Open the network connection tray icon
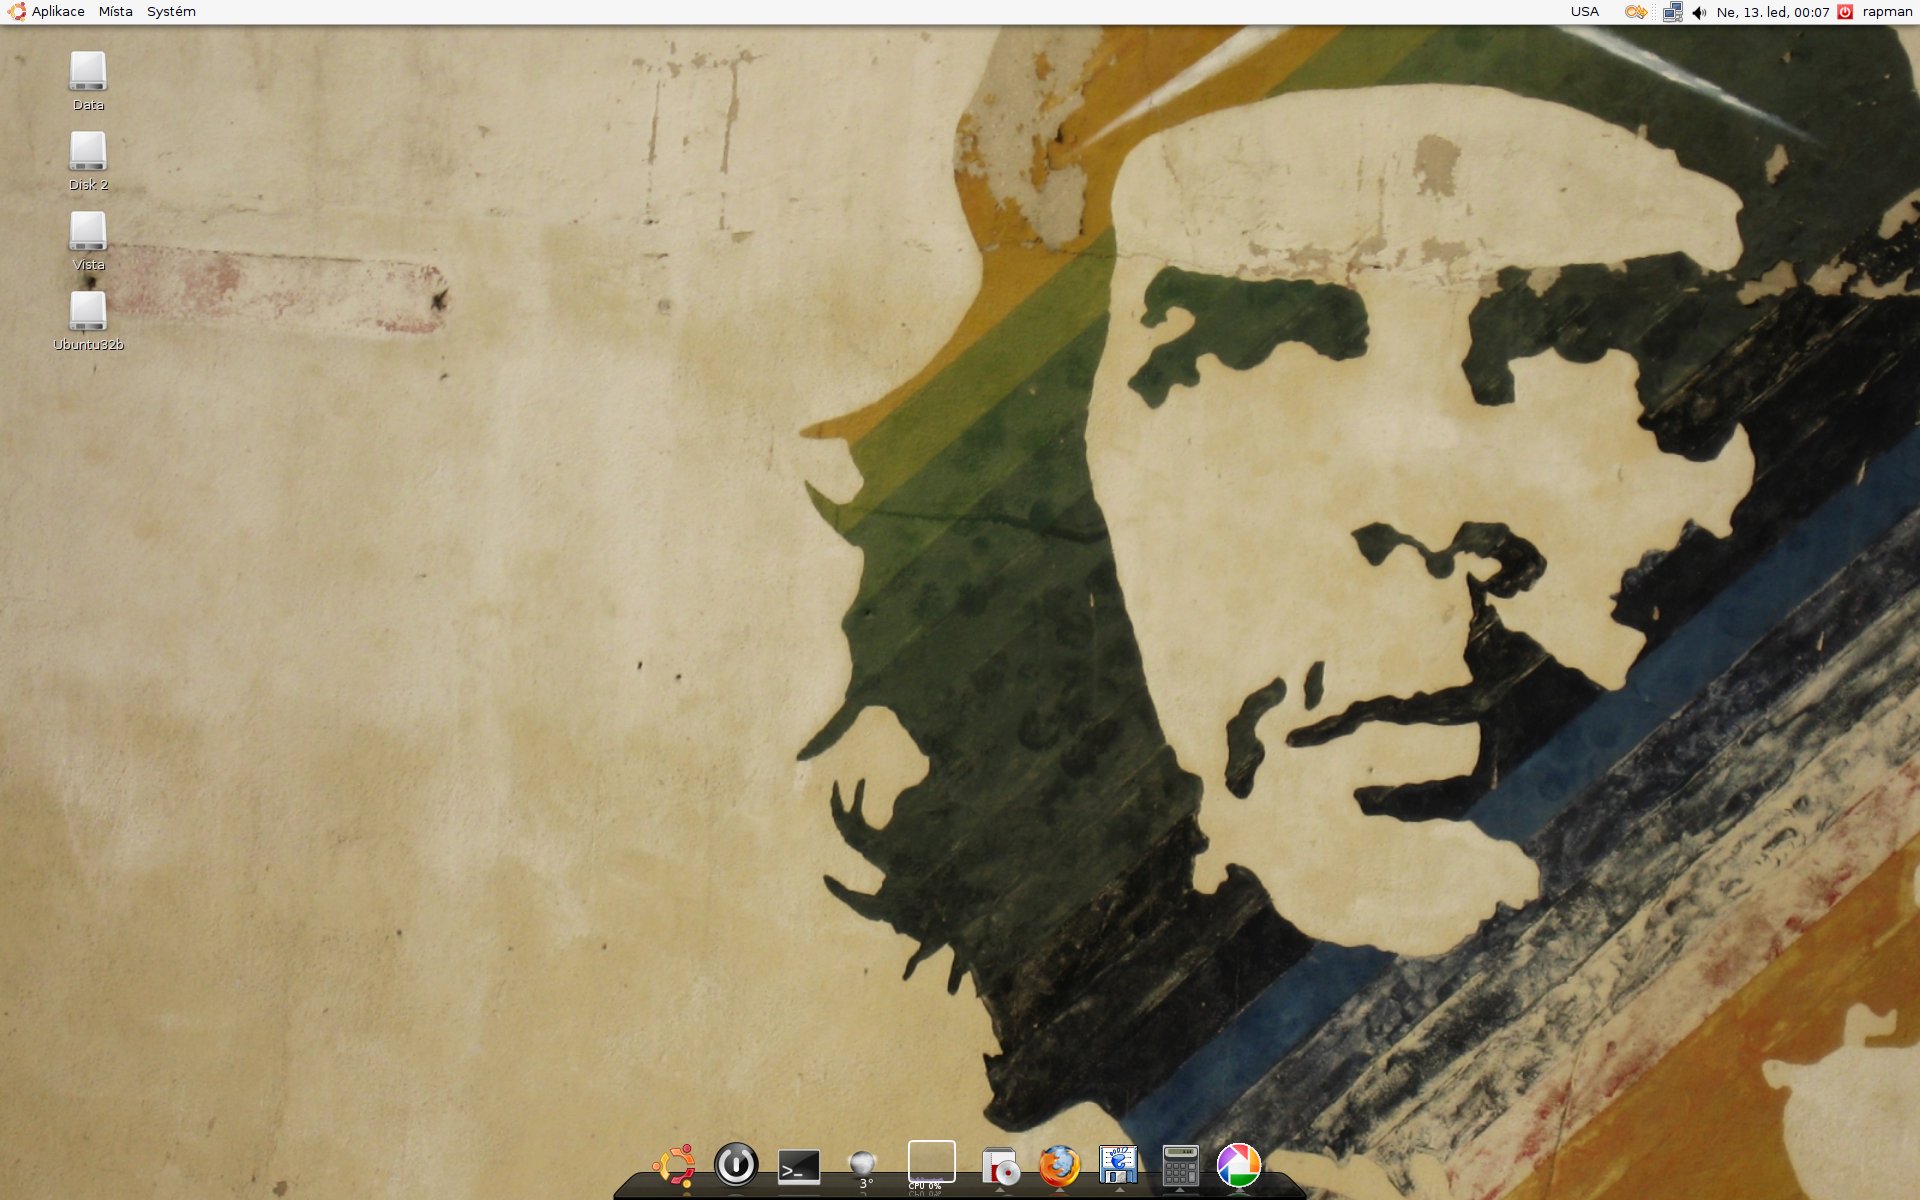The width and height of the screenshot is (1920, 1200). [1672, 12]
